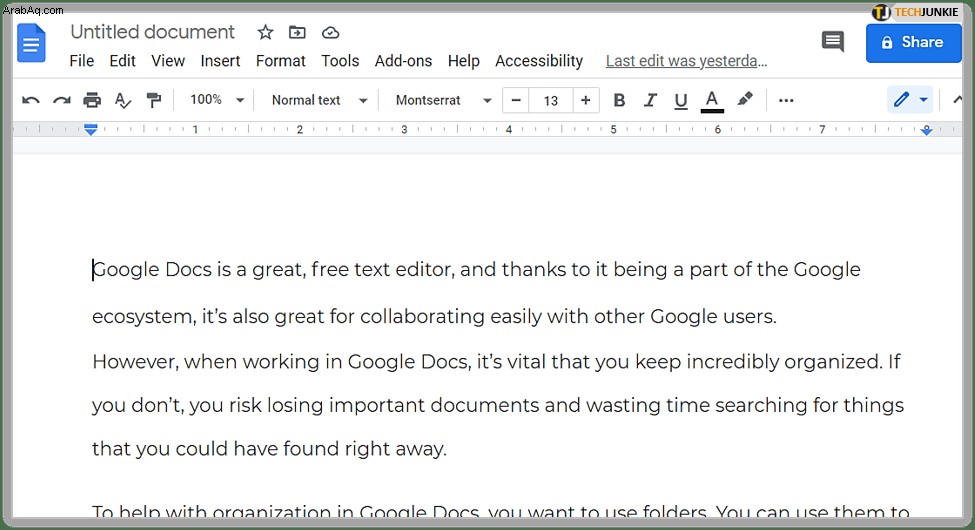The width and height of the screenshot is (975, 530).
Task: Click the line starting 'However, when working'
Action: [x=496, y=361]
